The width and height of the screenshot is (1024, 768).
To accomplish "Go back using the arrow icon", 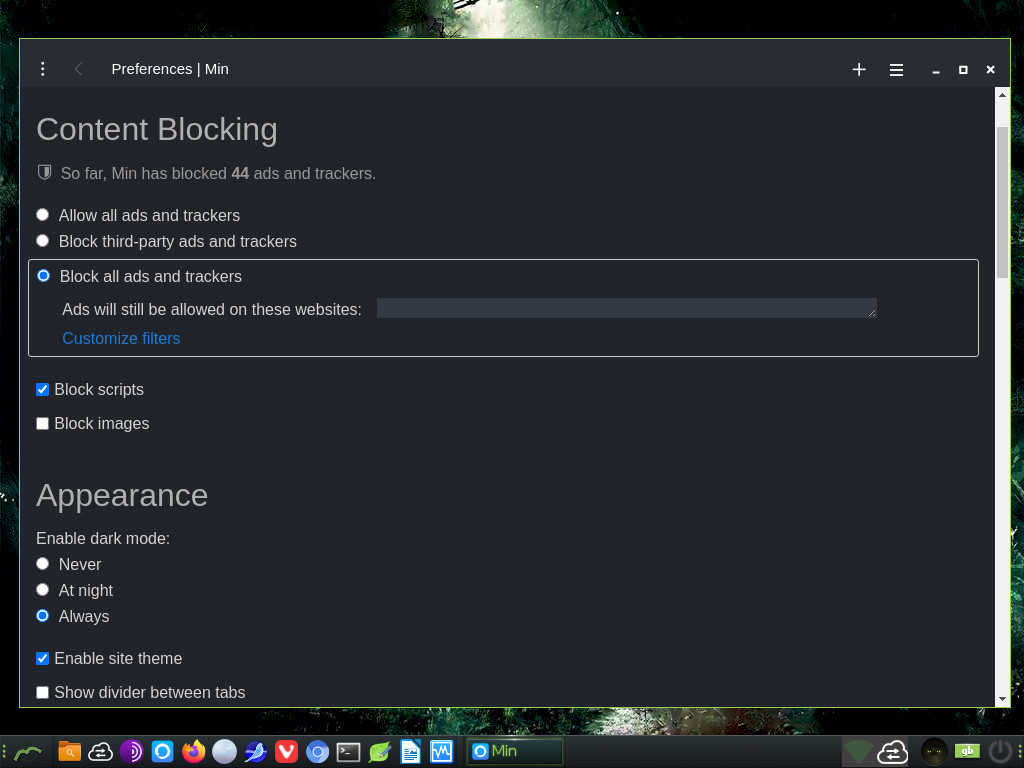I will point(78,69).
